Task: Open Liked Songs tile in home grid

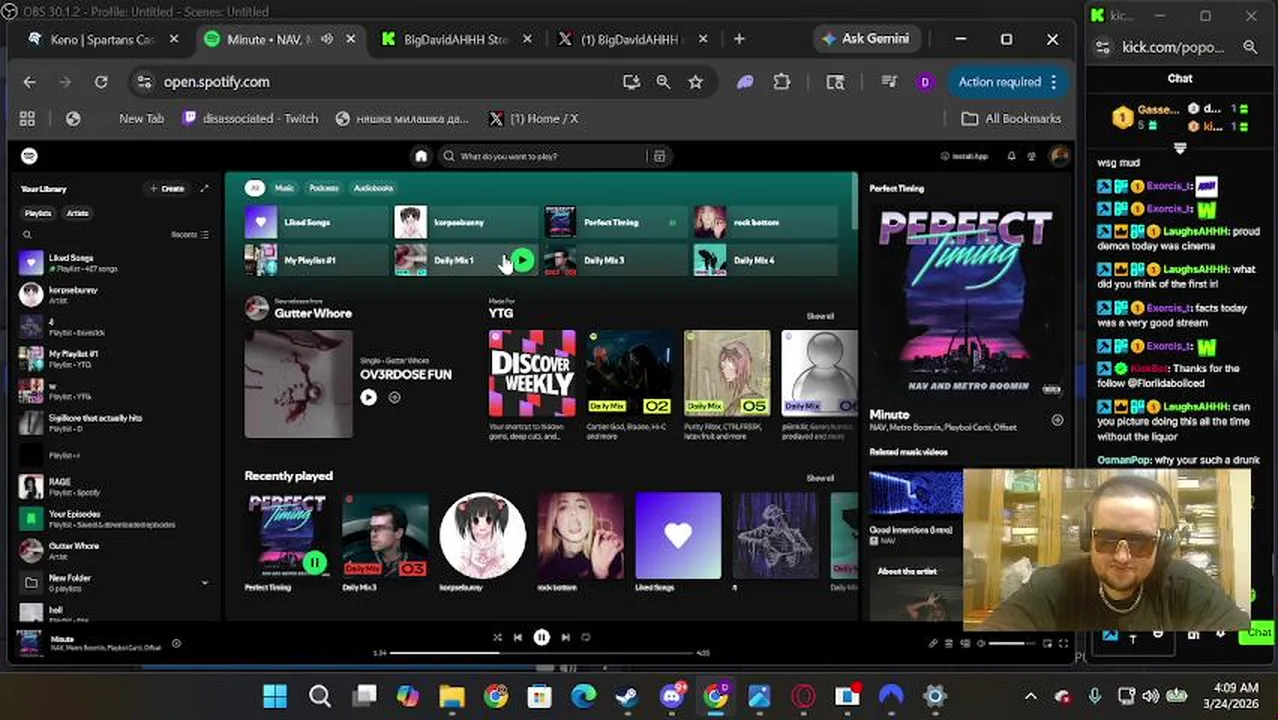Action: [x=316, y=222]
